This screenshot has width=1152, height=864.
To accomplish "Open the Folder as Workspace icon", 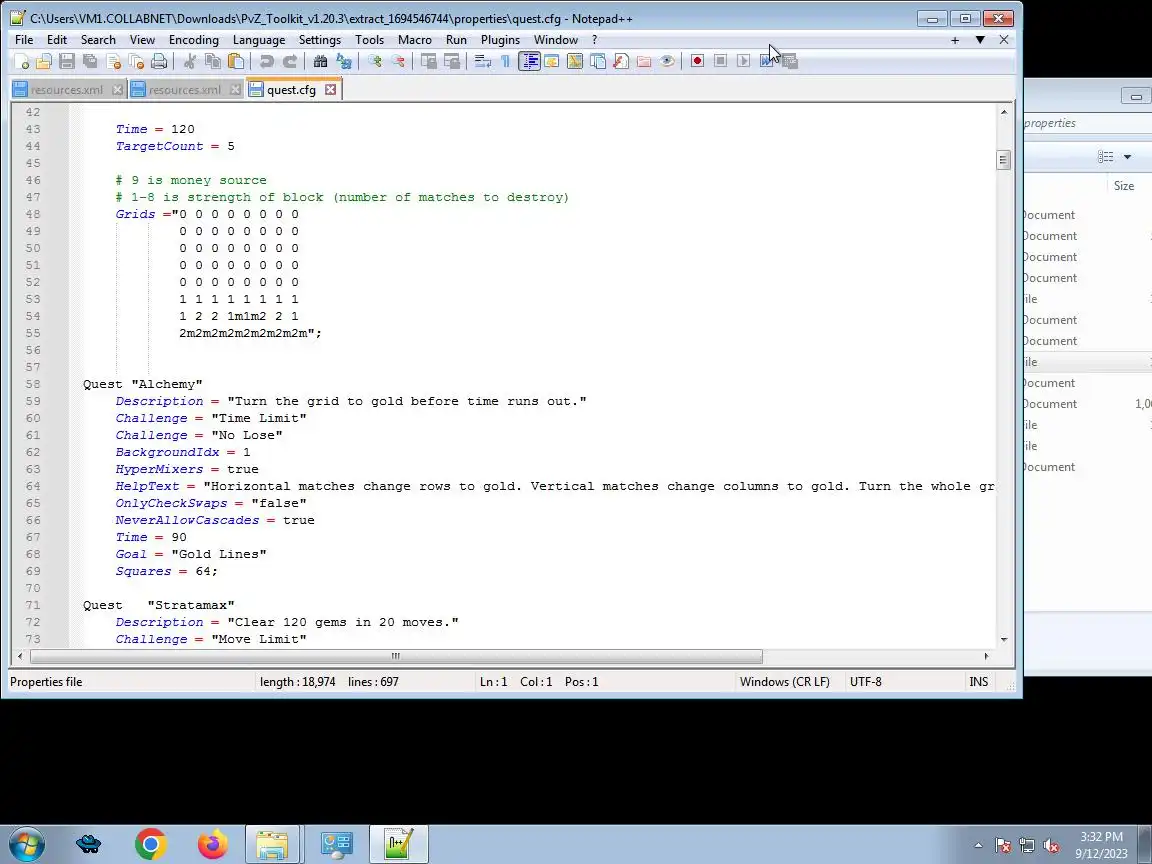I will [x=644, y=61].
